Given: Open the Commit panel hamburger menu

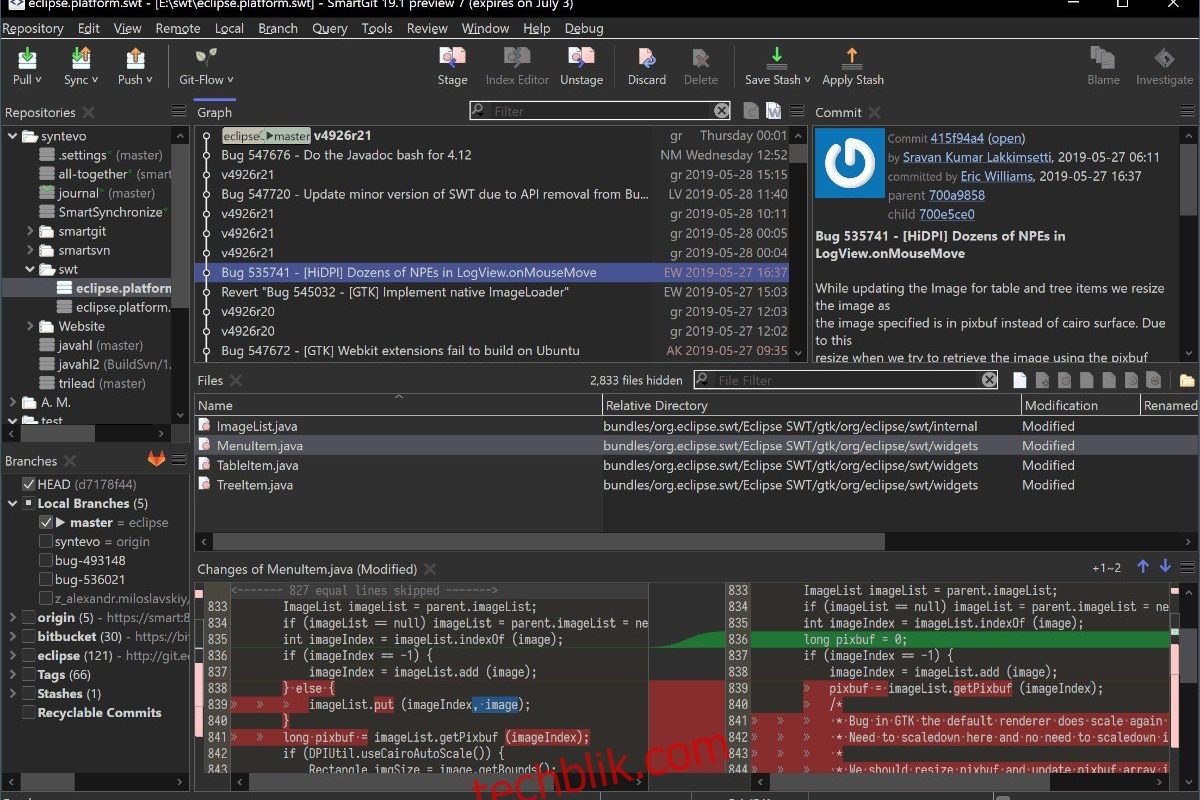Looking at the screenshot, I should [1187, 112].
